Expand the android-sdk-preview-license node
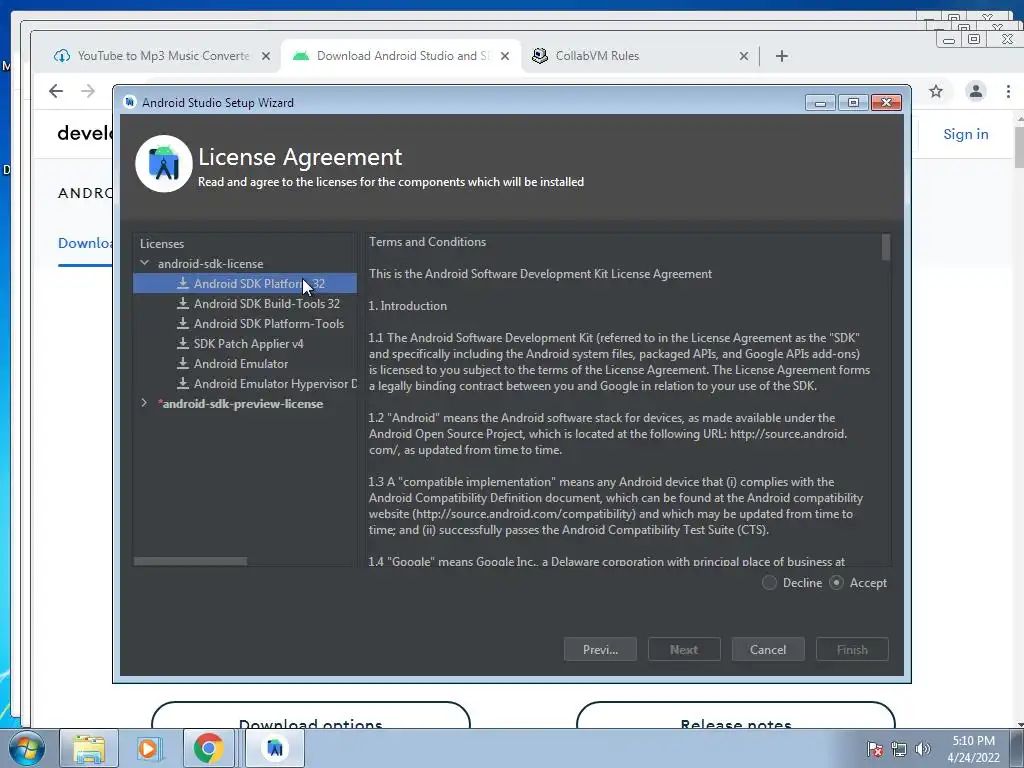Viewport: 1024px width, 768px height. (144, 403)
